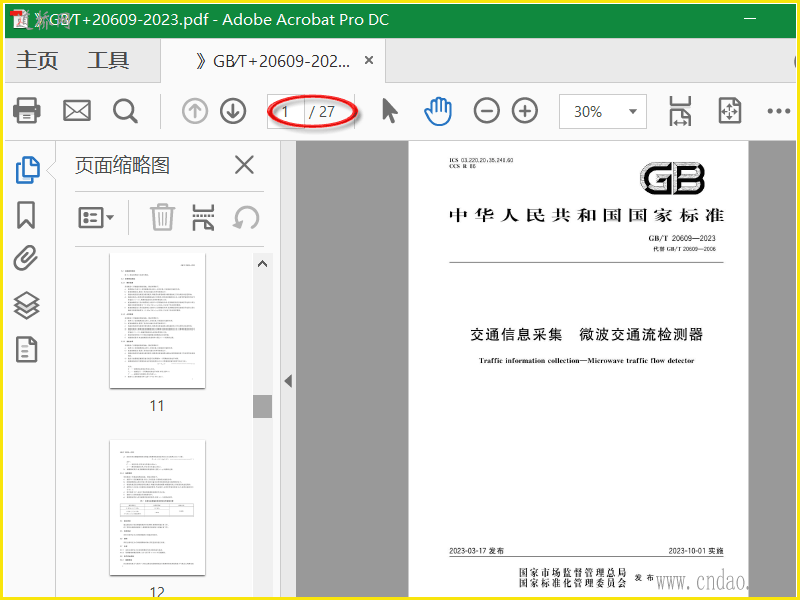This screenshot has height=600, width=800.
Task: Activate the Hand pan tool
Action: pyautogui.click(x=438, y=111)
